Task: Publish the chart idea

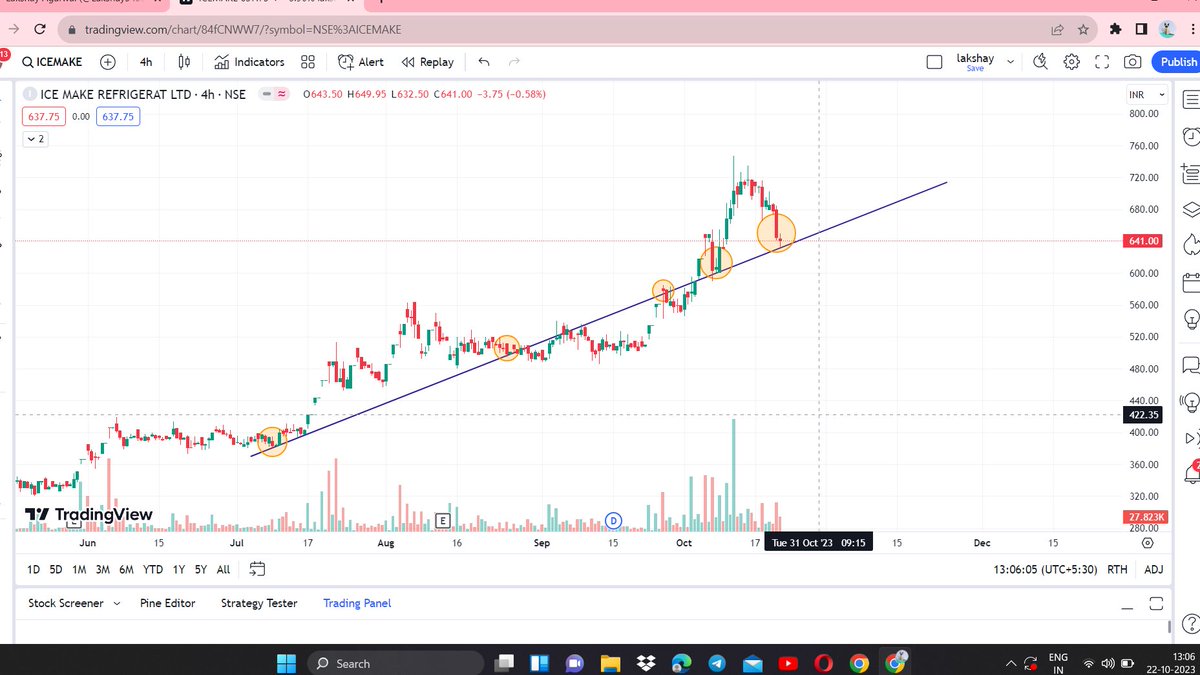Action: point(1177,62)
